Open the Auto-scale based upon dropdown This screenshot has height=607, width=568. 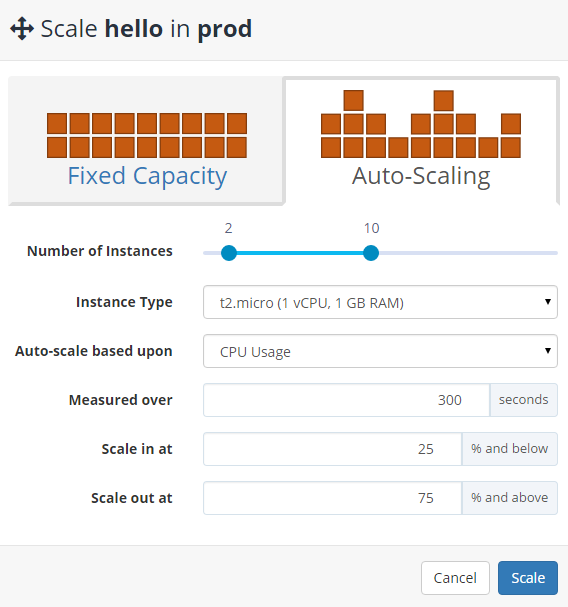tap(380, 351)
